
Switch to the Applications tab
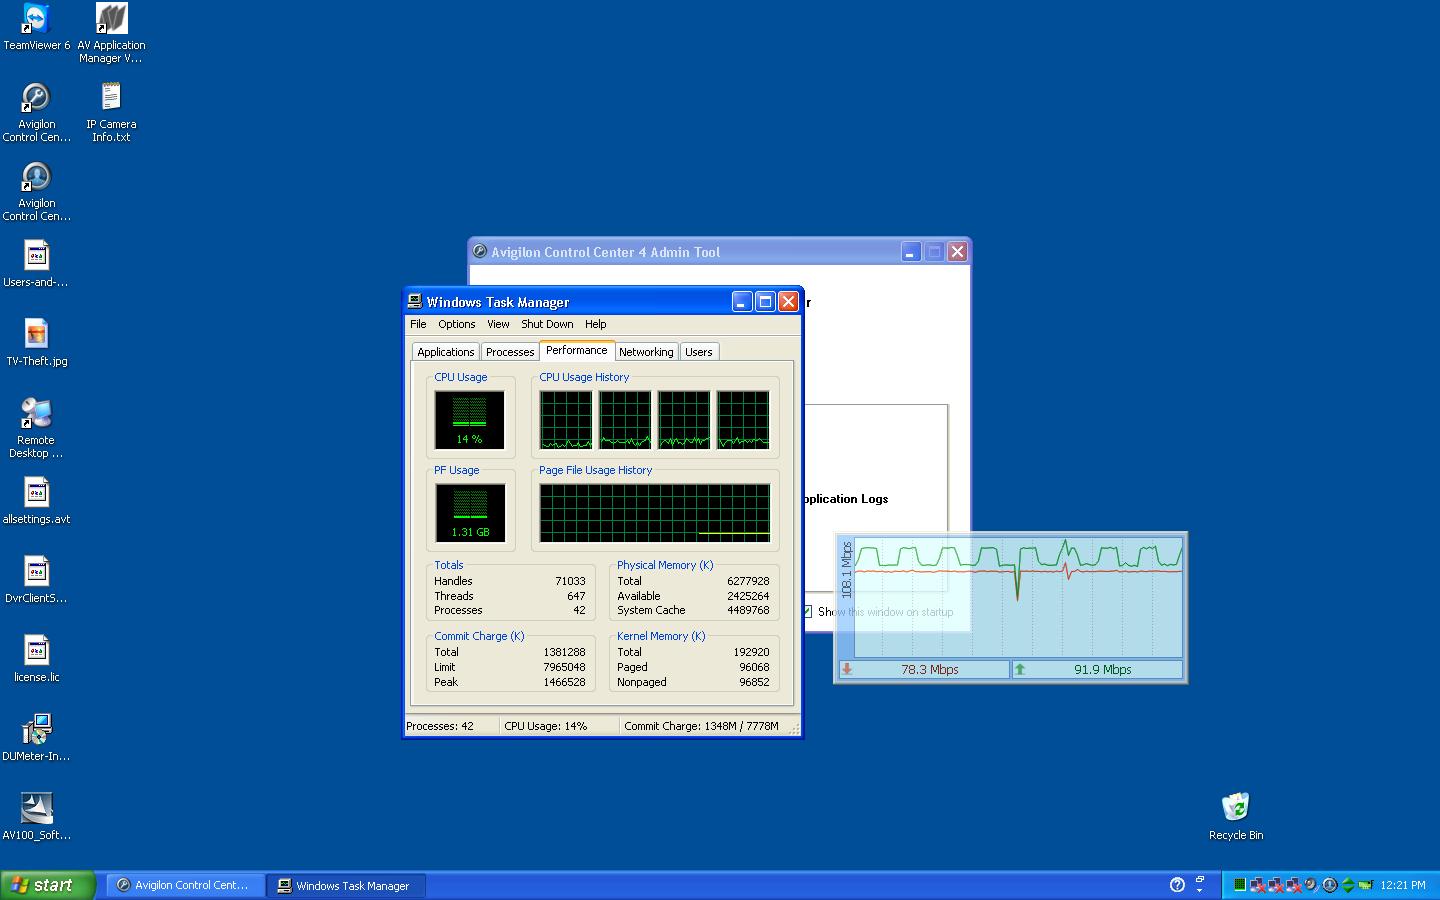(x=446, y=352)
